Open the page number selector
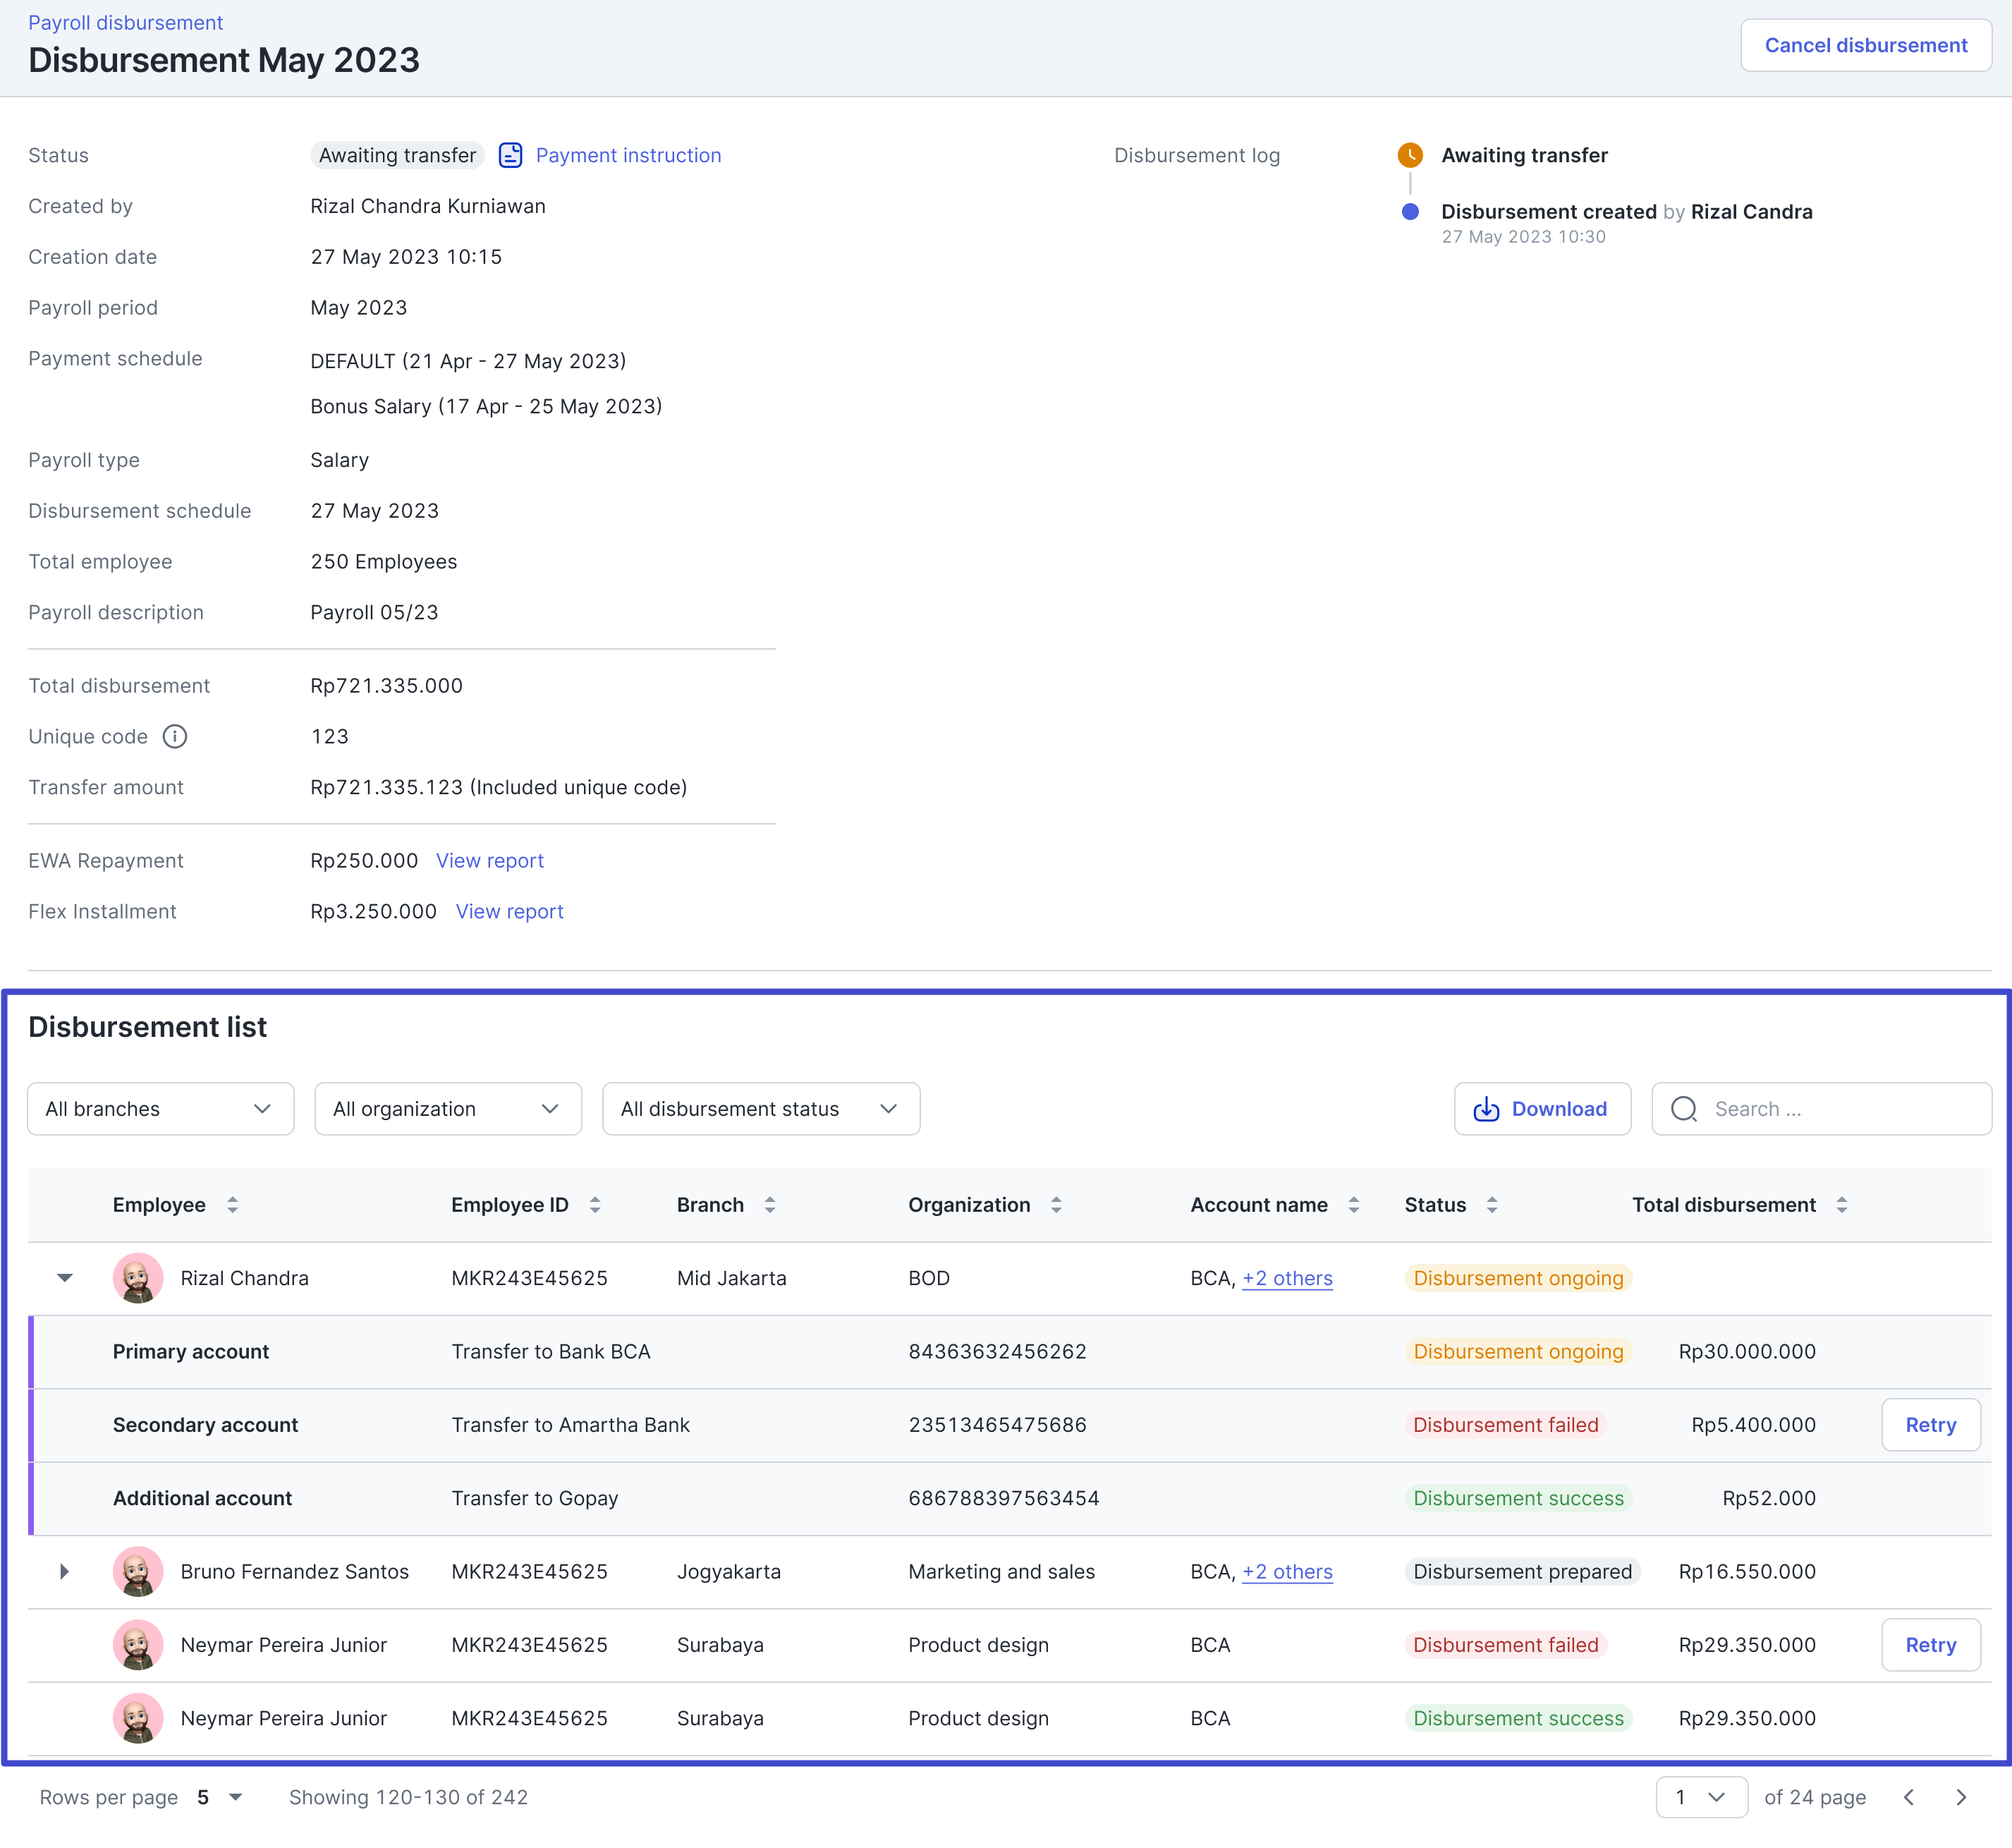Screen dimensions: 2012x1848 pyautogui.click(x=1701, y=1797)
